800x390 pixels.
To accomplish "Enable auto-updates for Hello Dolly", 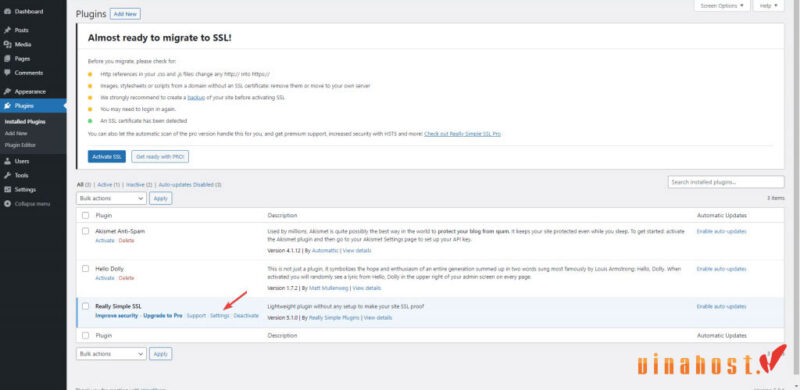I will [x=721, y=269].
